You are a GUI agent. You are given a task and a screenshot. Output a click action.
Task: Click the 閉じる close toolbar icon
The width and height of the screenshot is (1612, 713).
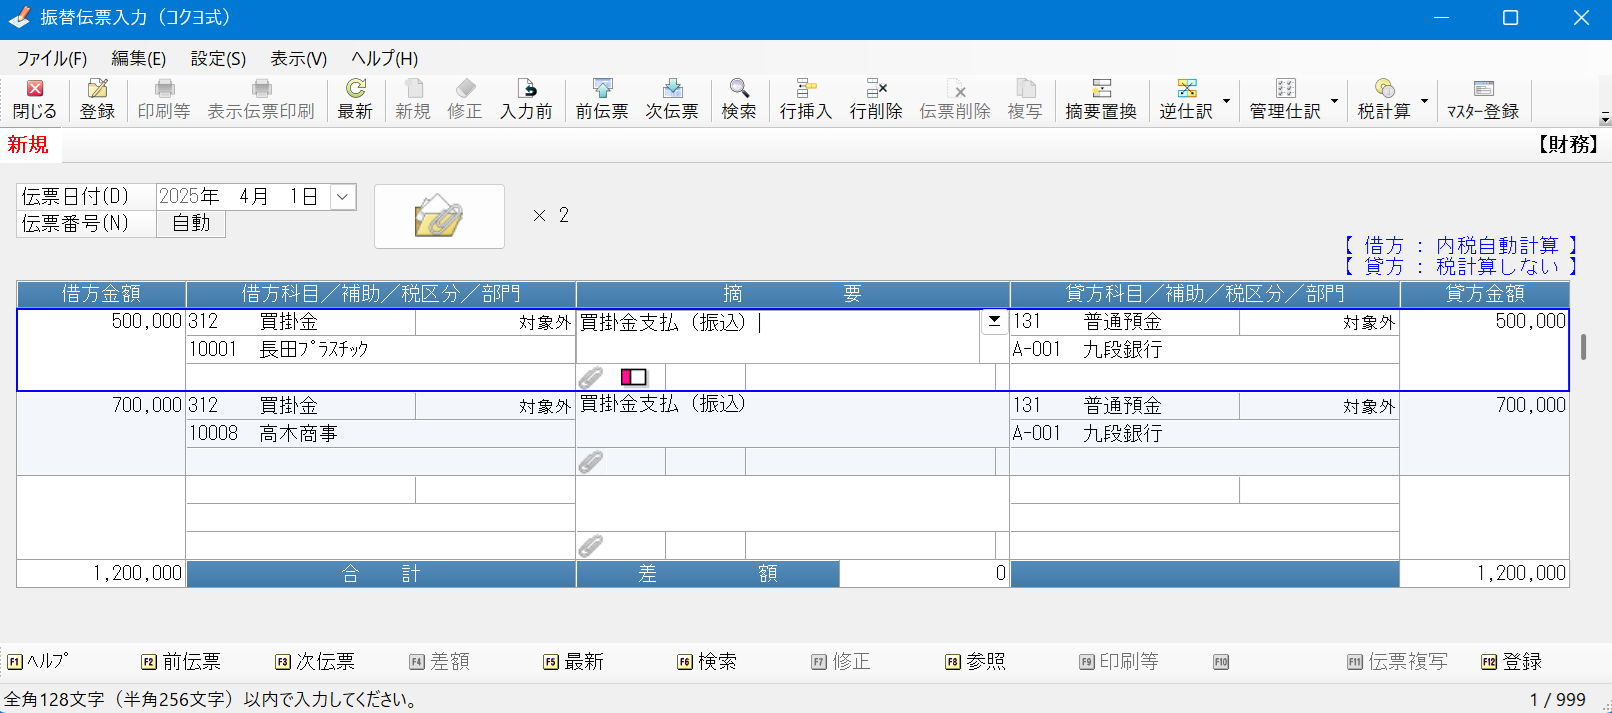click(35, 100)
